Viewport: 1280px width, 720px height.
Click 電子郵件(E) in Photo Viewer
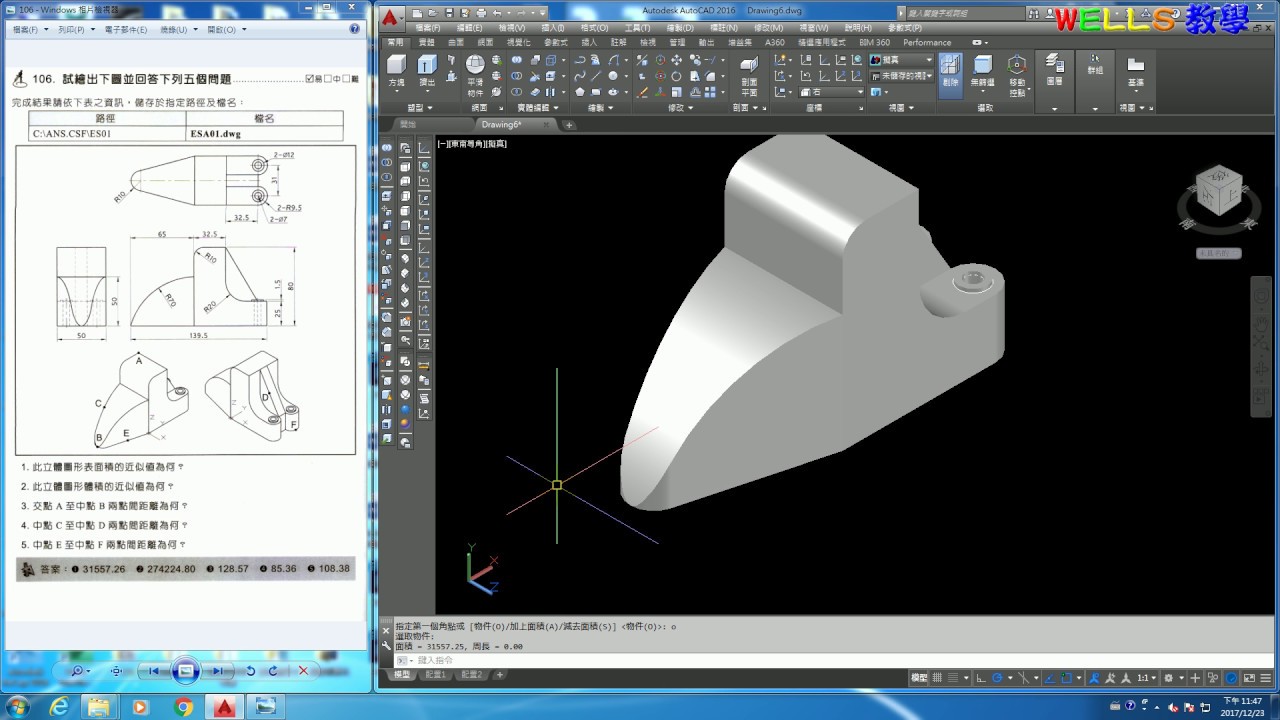click(x=126, y=30)
